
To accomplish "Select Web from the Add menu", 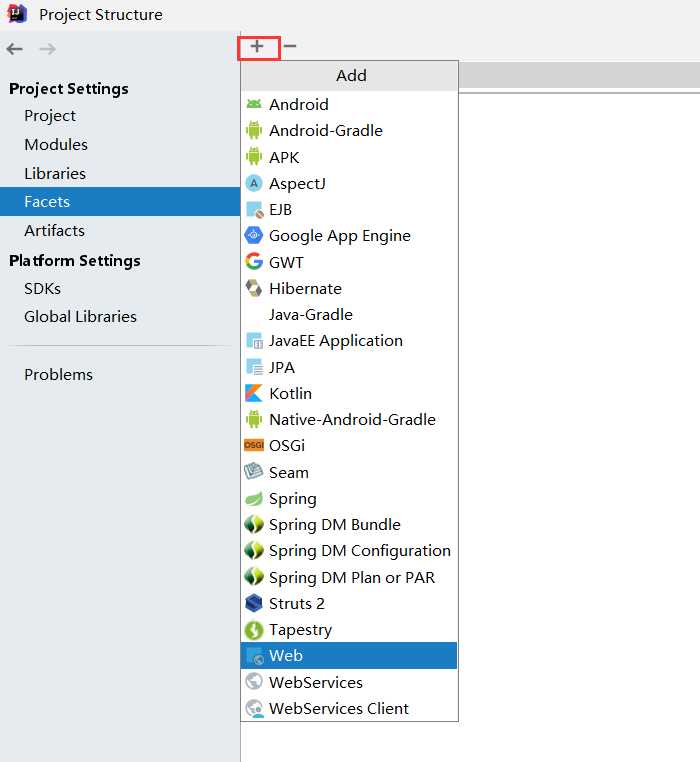I will pyautogui.click(x=286, y=656).
